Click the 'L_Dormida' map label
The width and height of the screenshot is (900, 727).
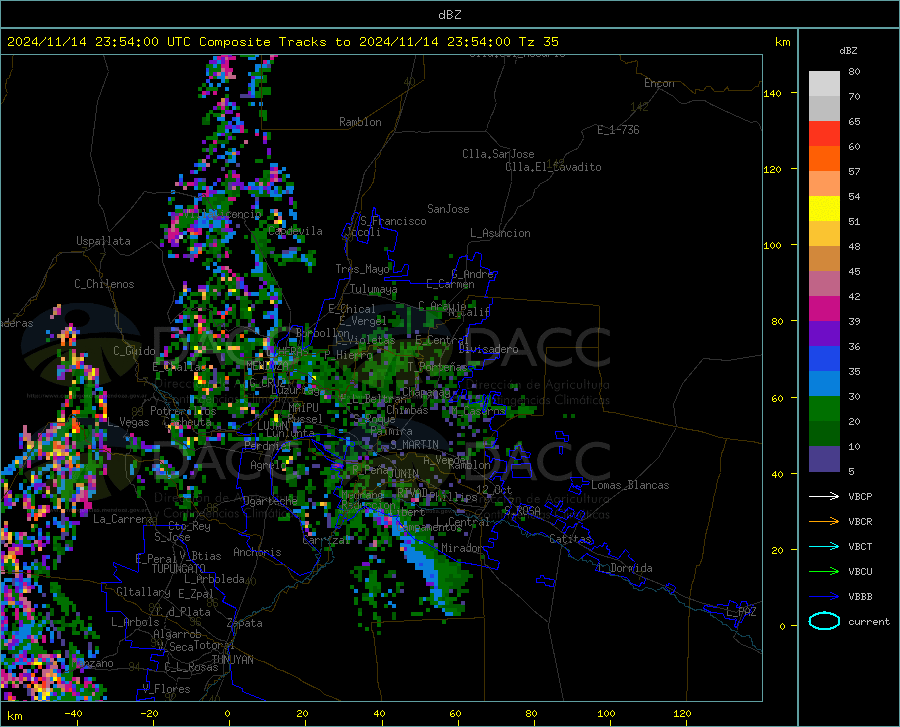[x=625, y=568]
